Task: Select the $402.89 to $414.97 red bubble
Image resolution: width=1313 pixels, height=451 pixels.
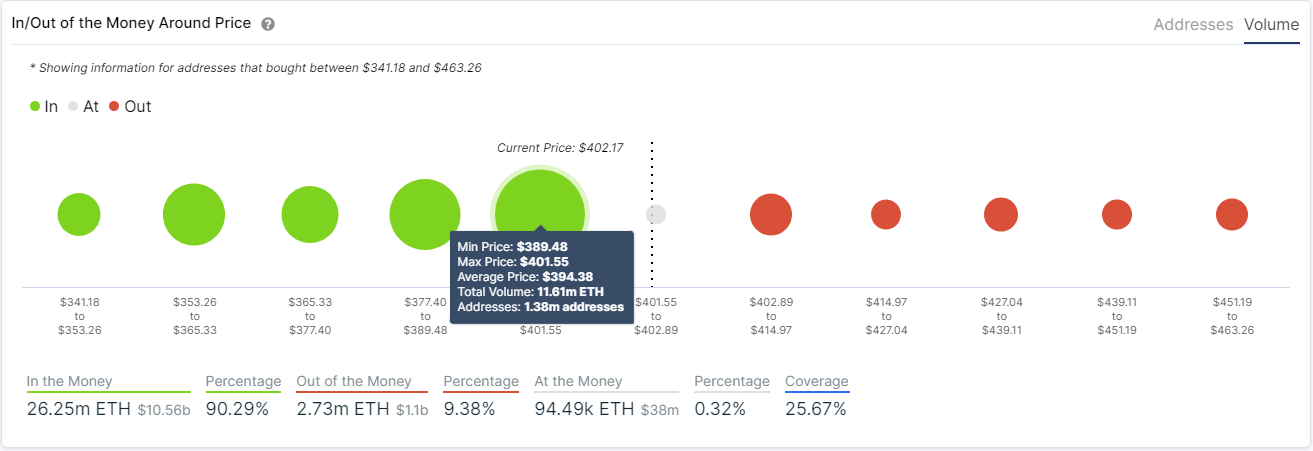Action: click(x=771, y=215)
